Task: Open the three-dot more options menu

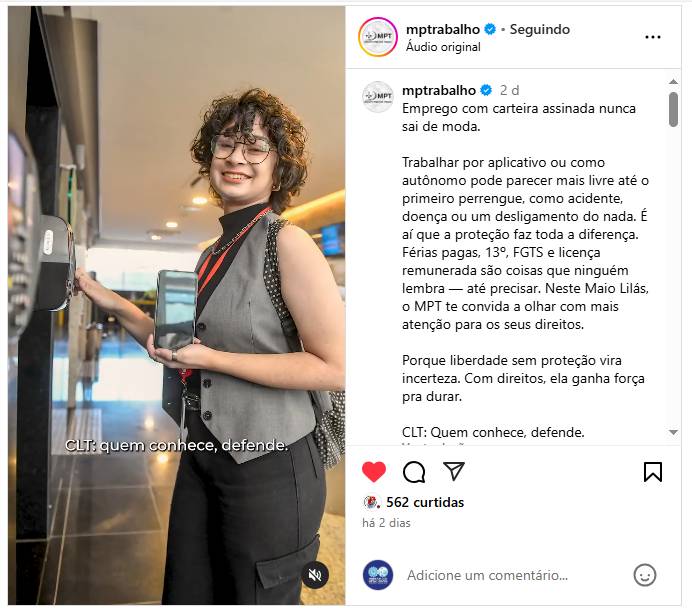Action: (653, 37)
